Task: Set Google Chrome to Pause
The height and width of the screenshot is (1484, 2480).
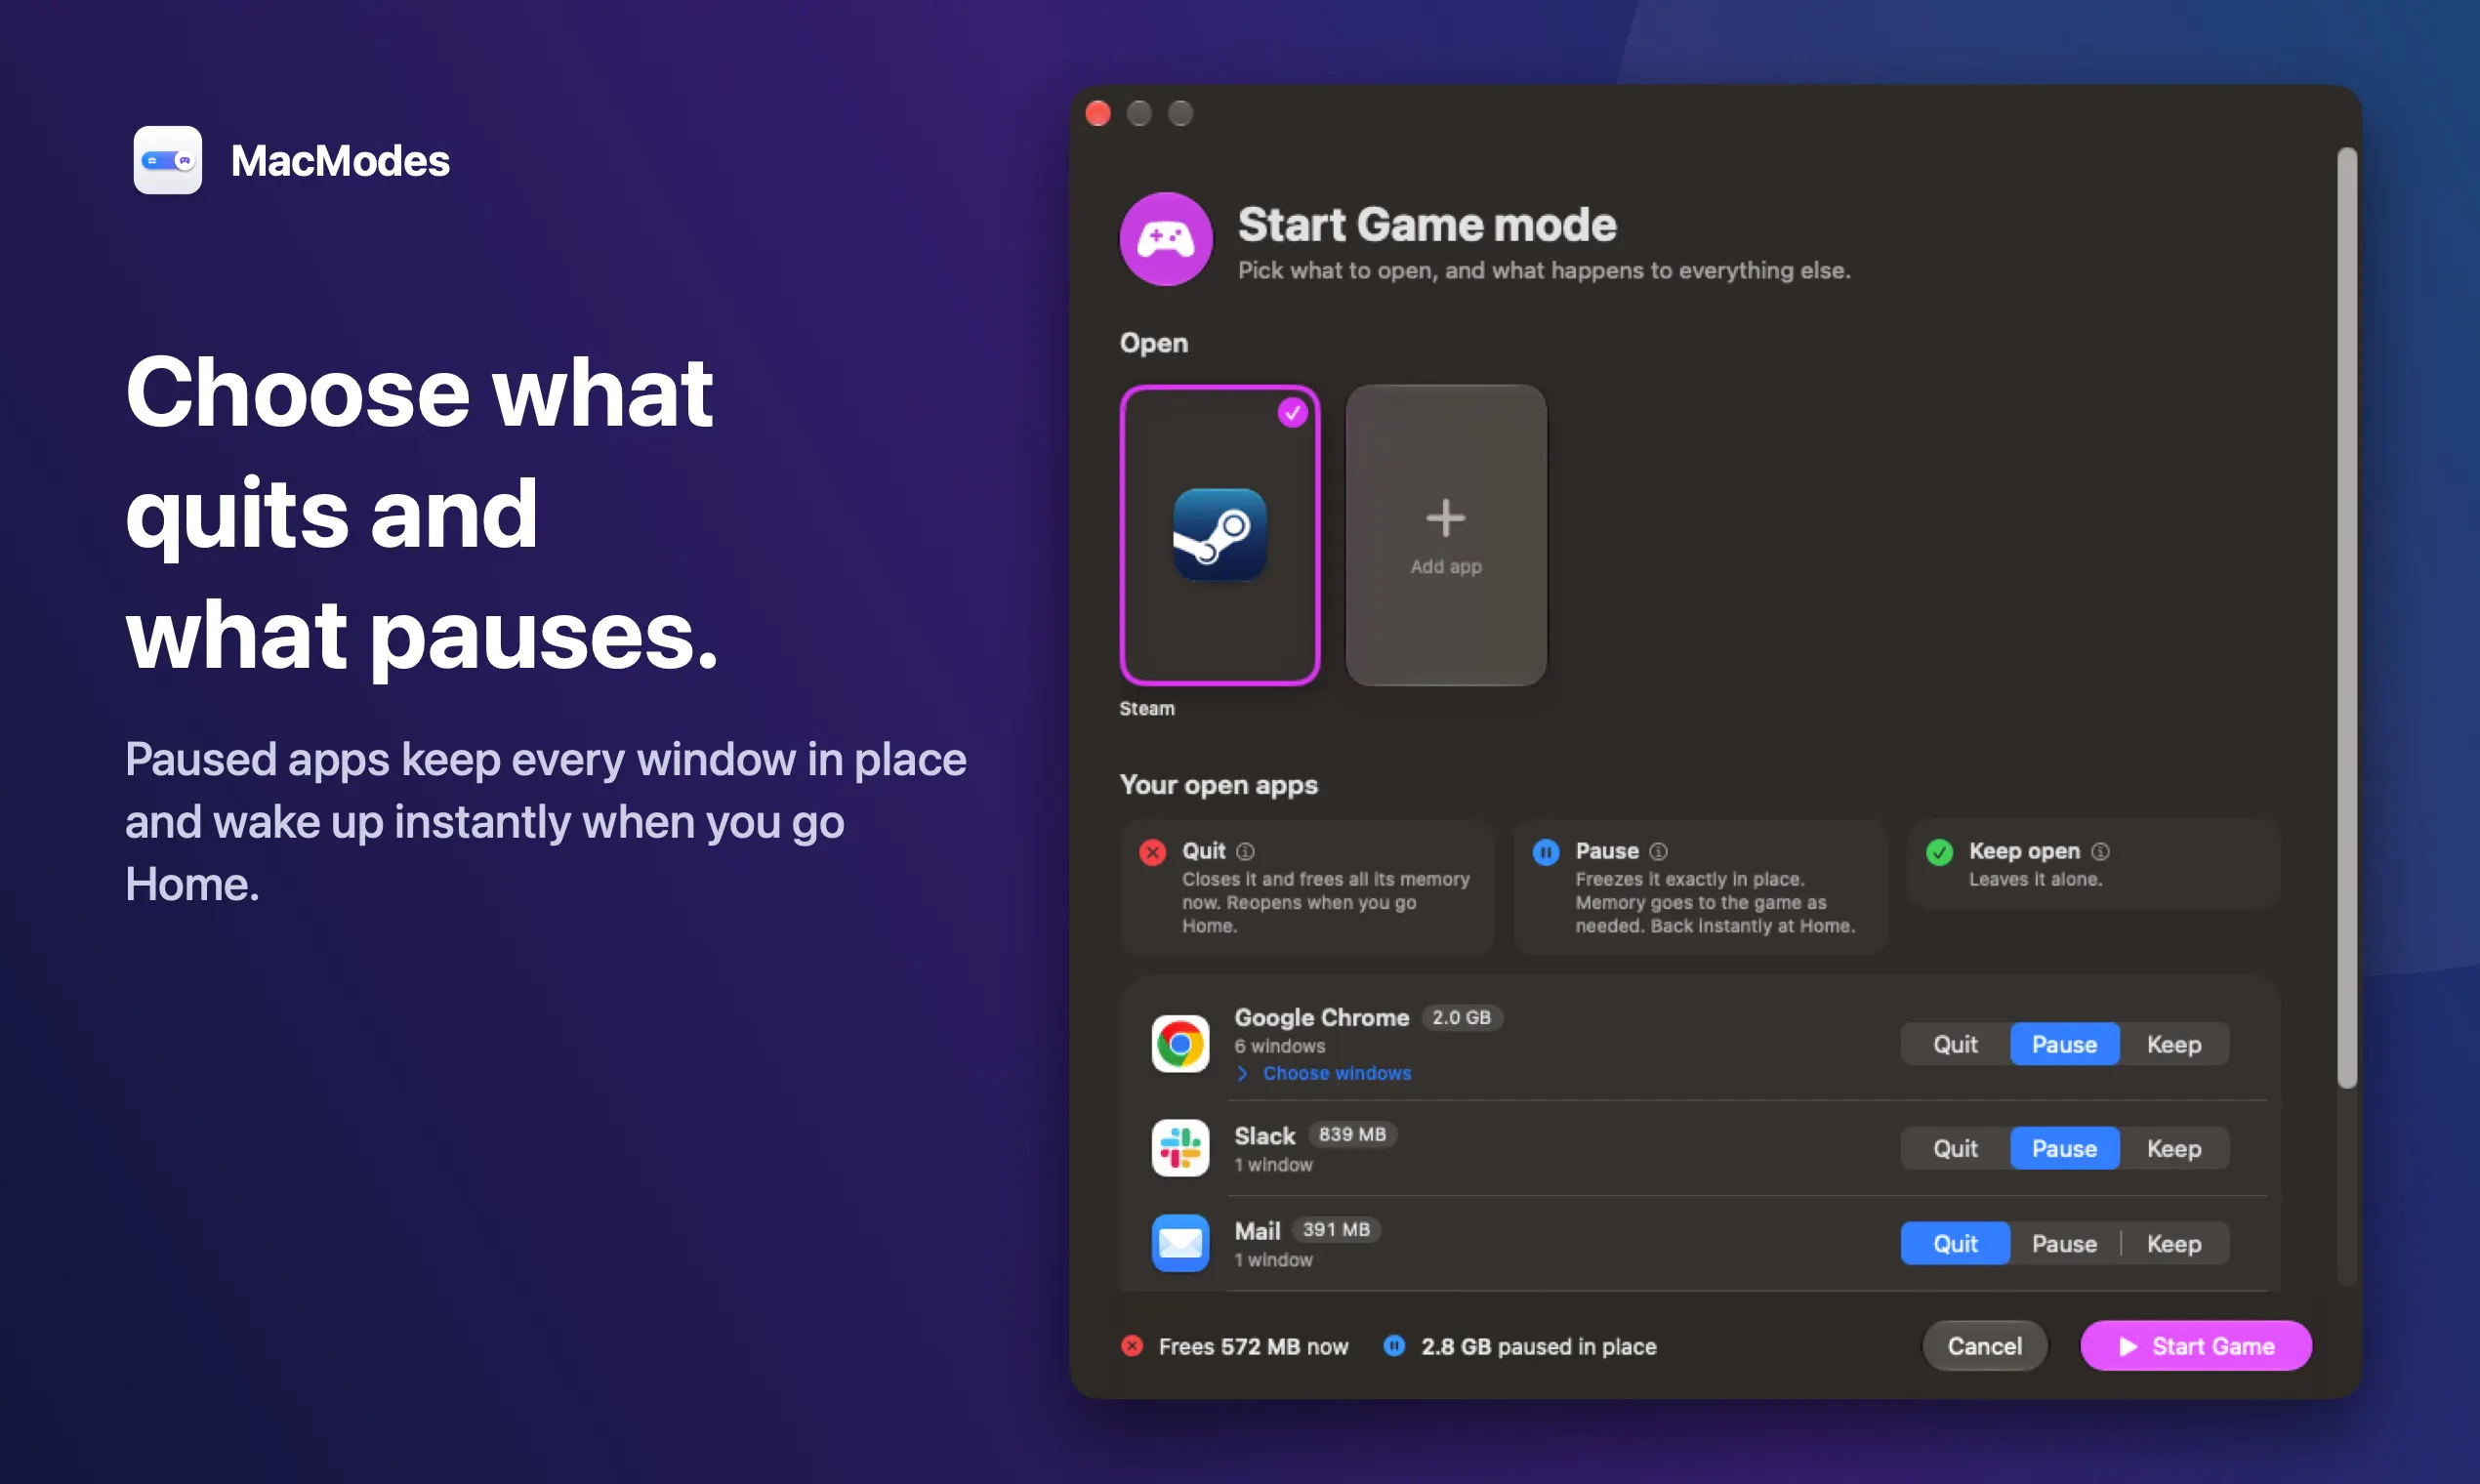Action: coord(2064,1044)
